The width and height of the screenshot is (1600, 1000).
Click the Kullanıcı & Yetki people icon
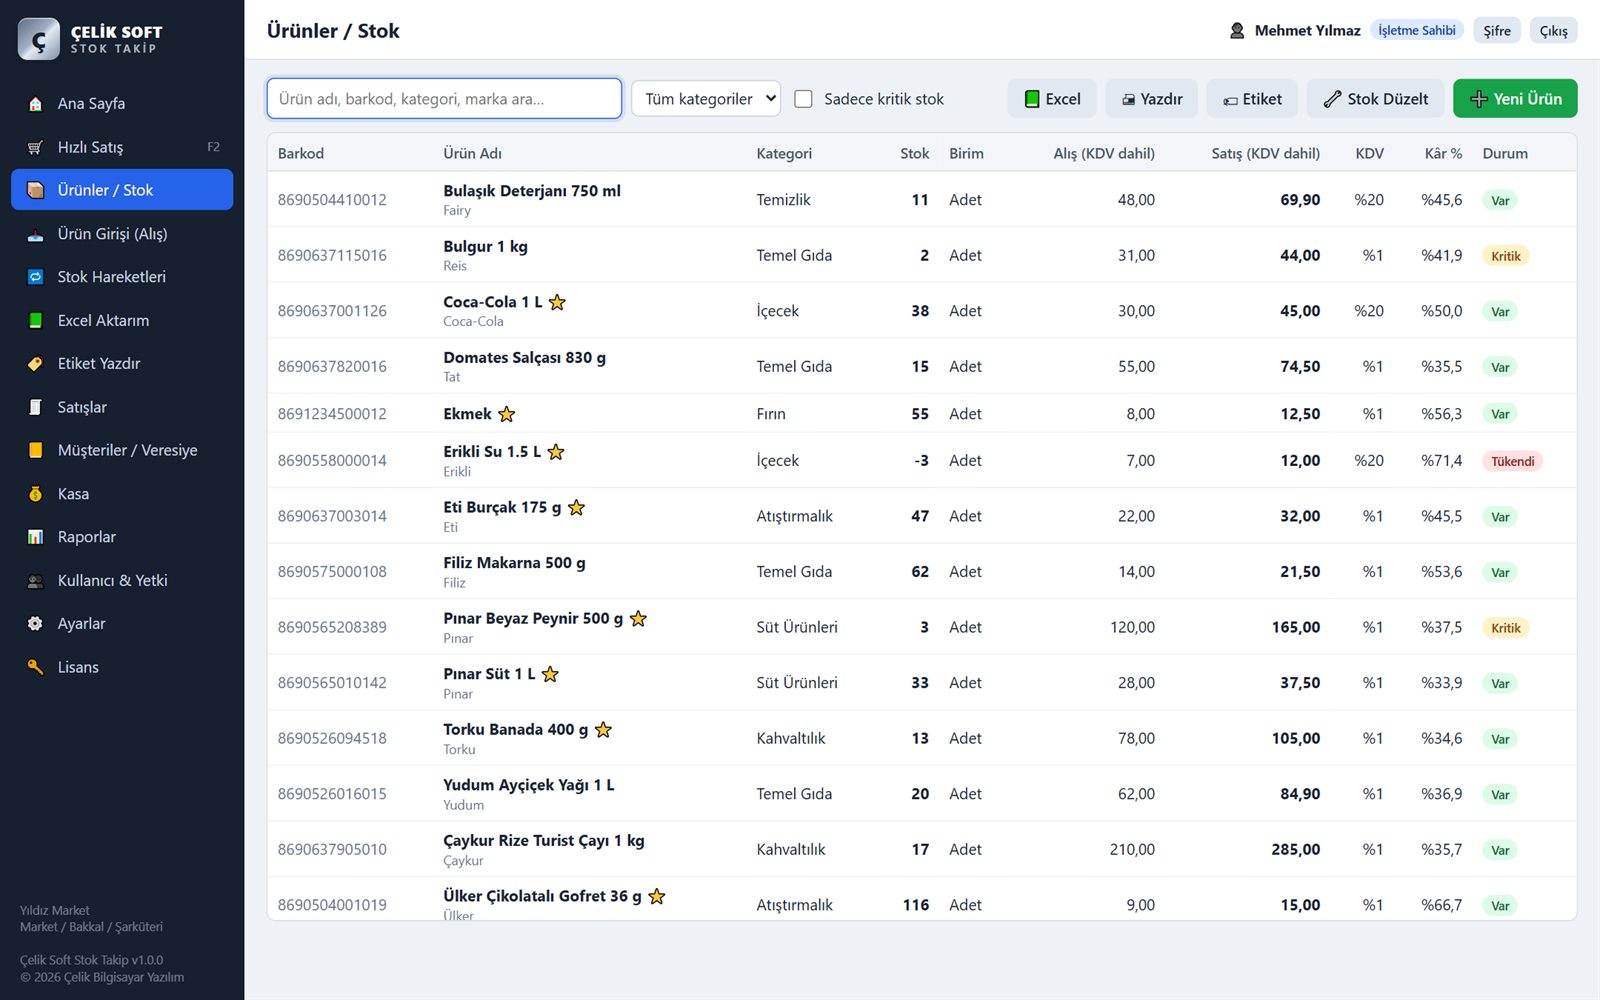tap(36, 581)
